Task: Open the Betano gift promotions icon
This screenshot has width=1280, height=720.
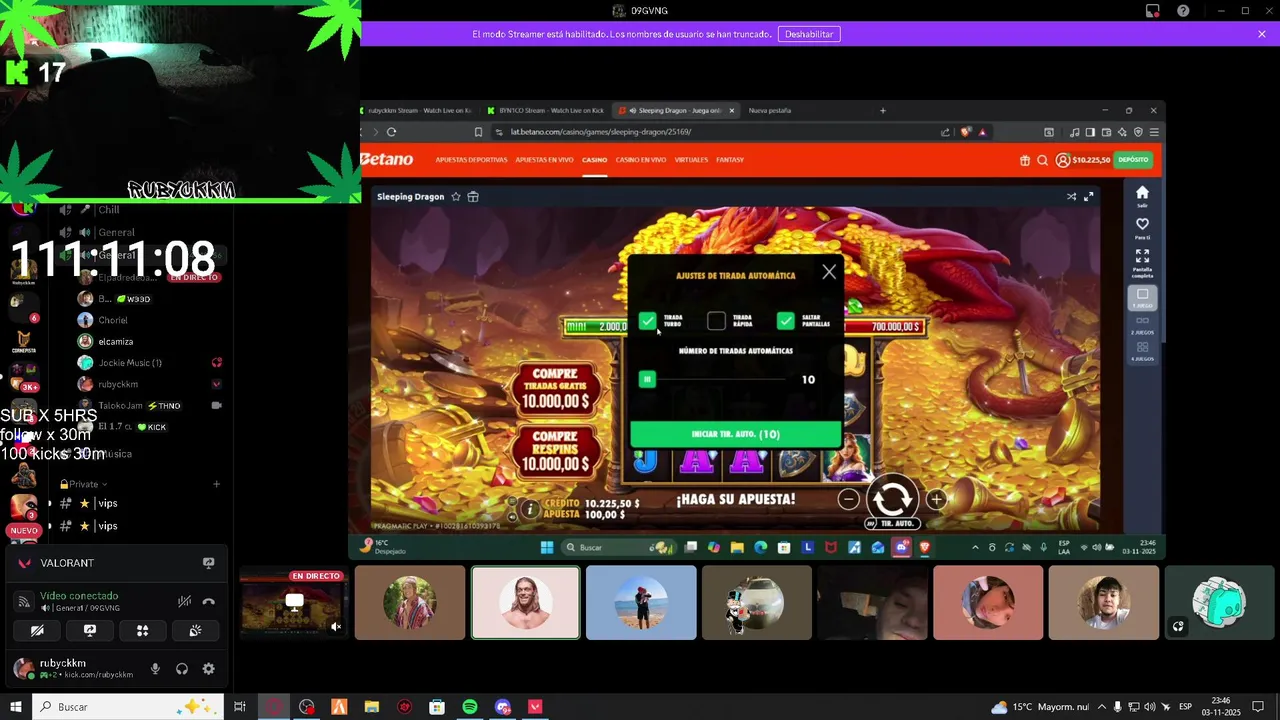Action: coord(1024,160)
